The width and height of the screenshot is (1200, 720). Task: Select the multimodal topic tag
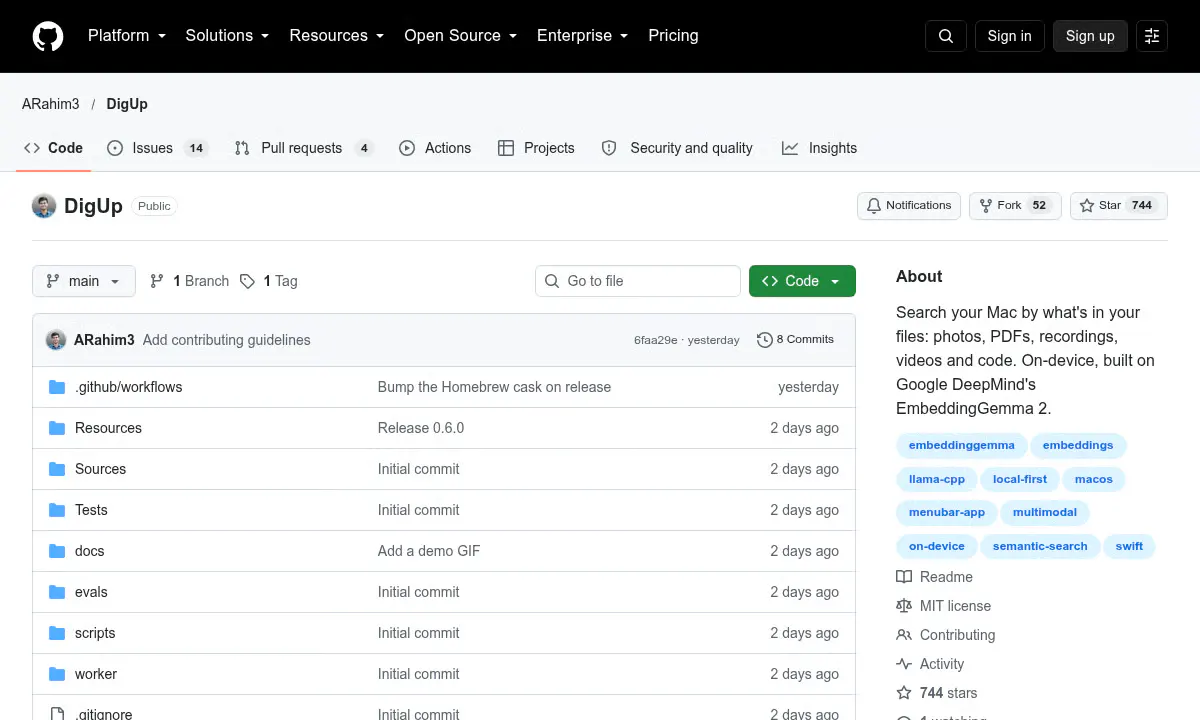click(x=1045, y=513)
